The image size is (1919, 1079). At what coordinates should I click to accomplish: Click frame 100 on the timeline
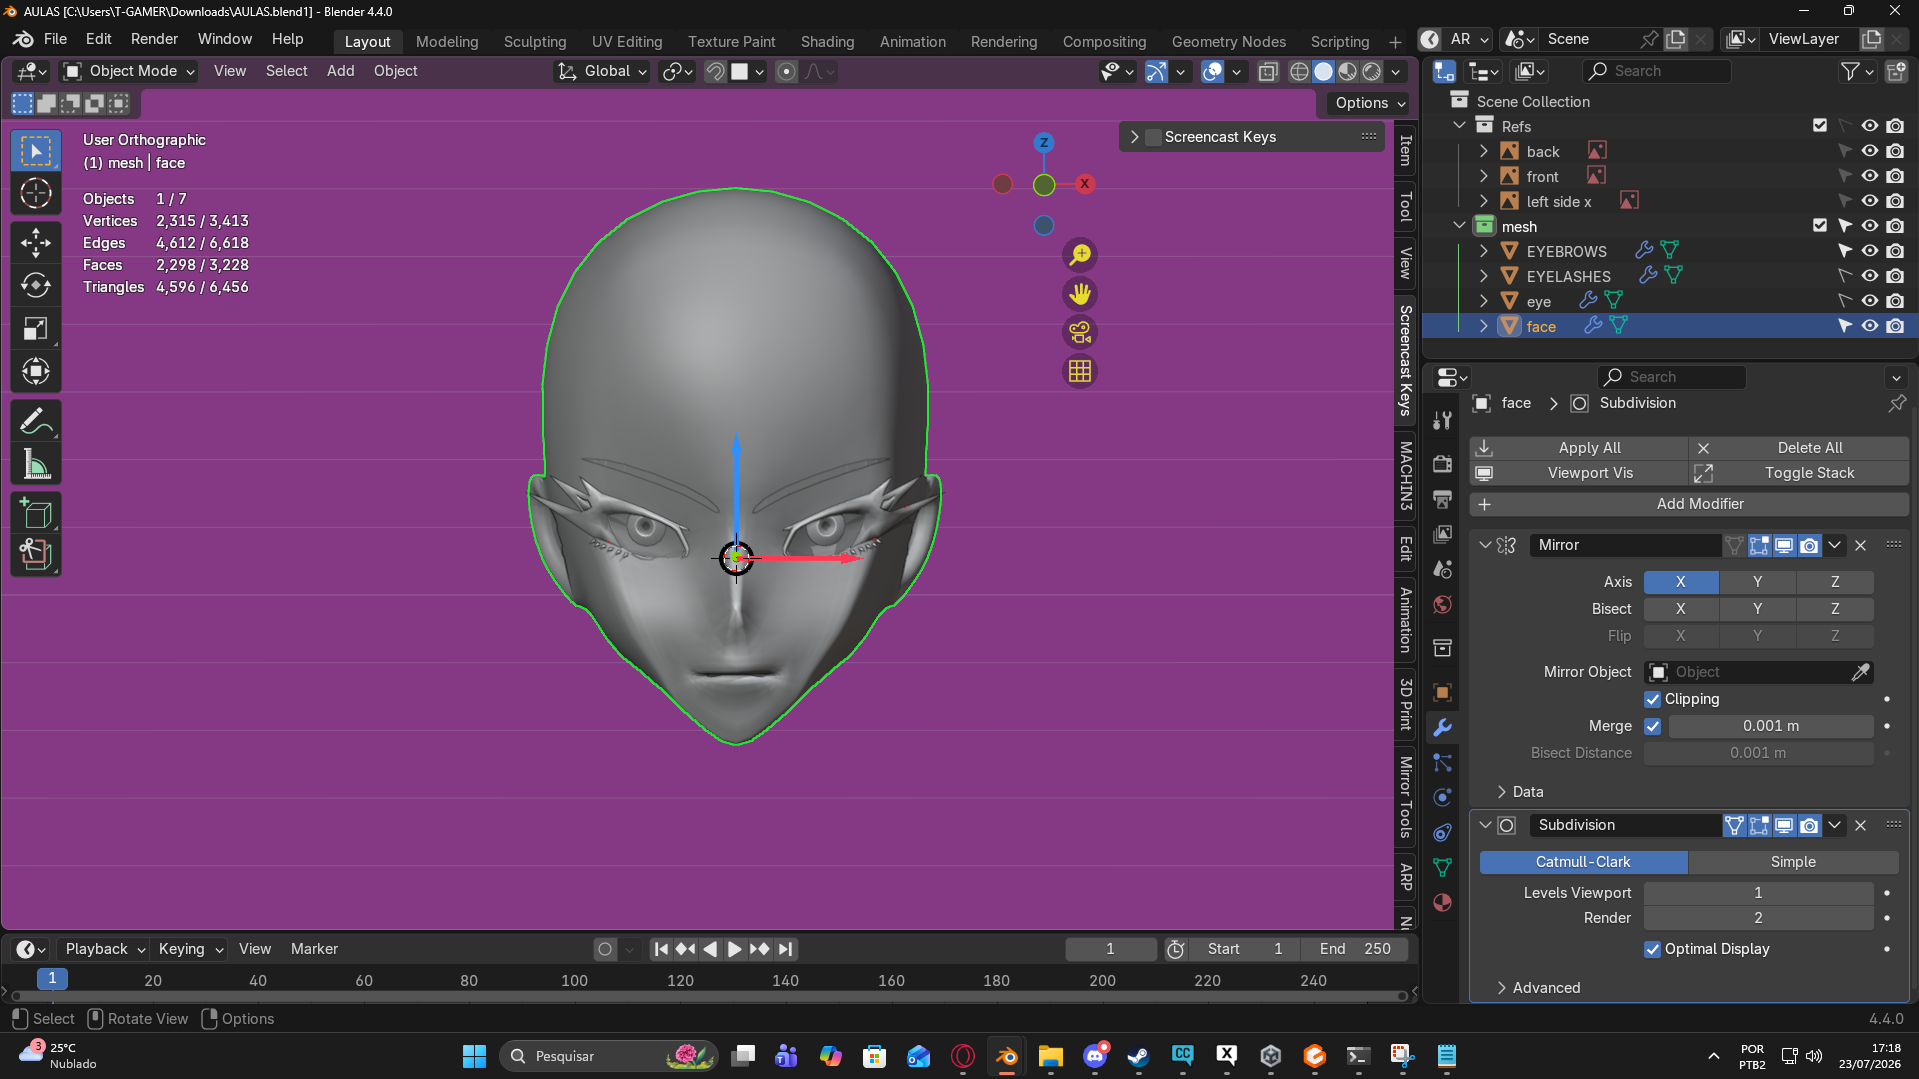coord(574,981)
